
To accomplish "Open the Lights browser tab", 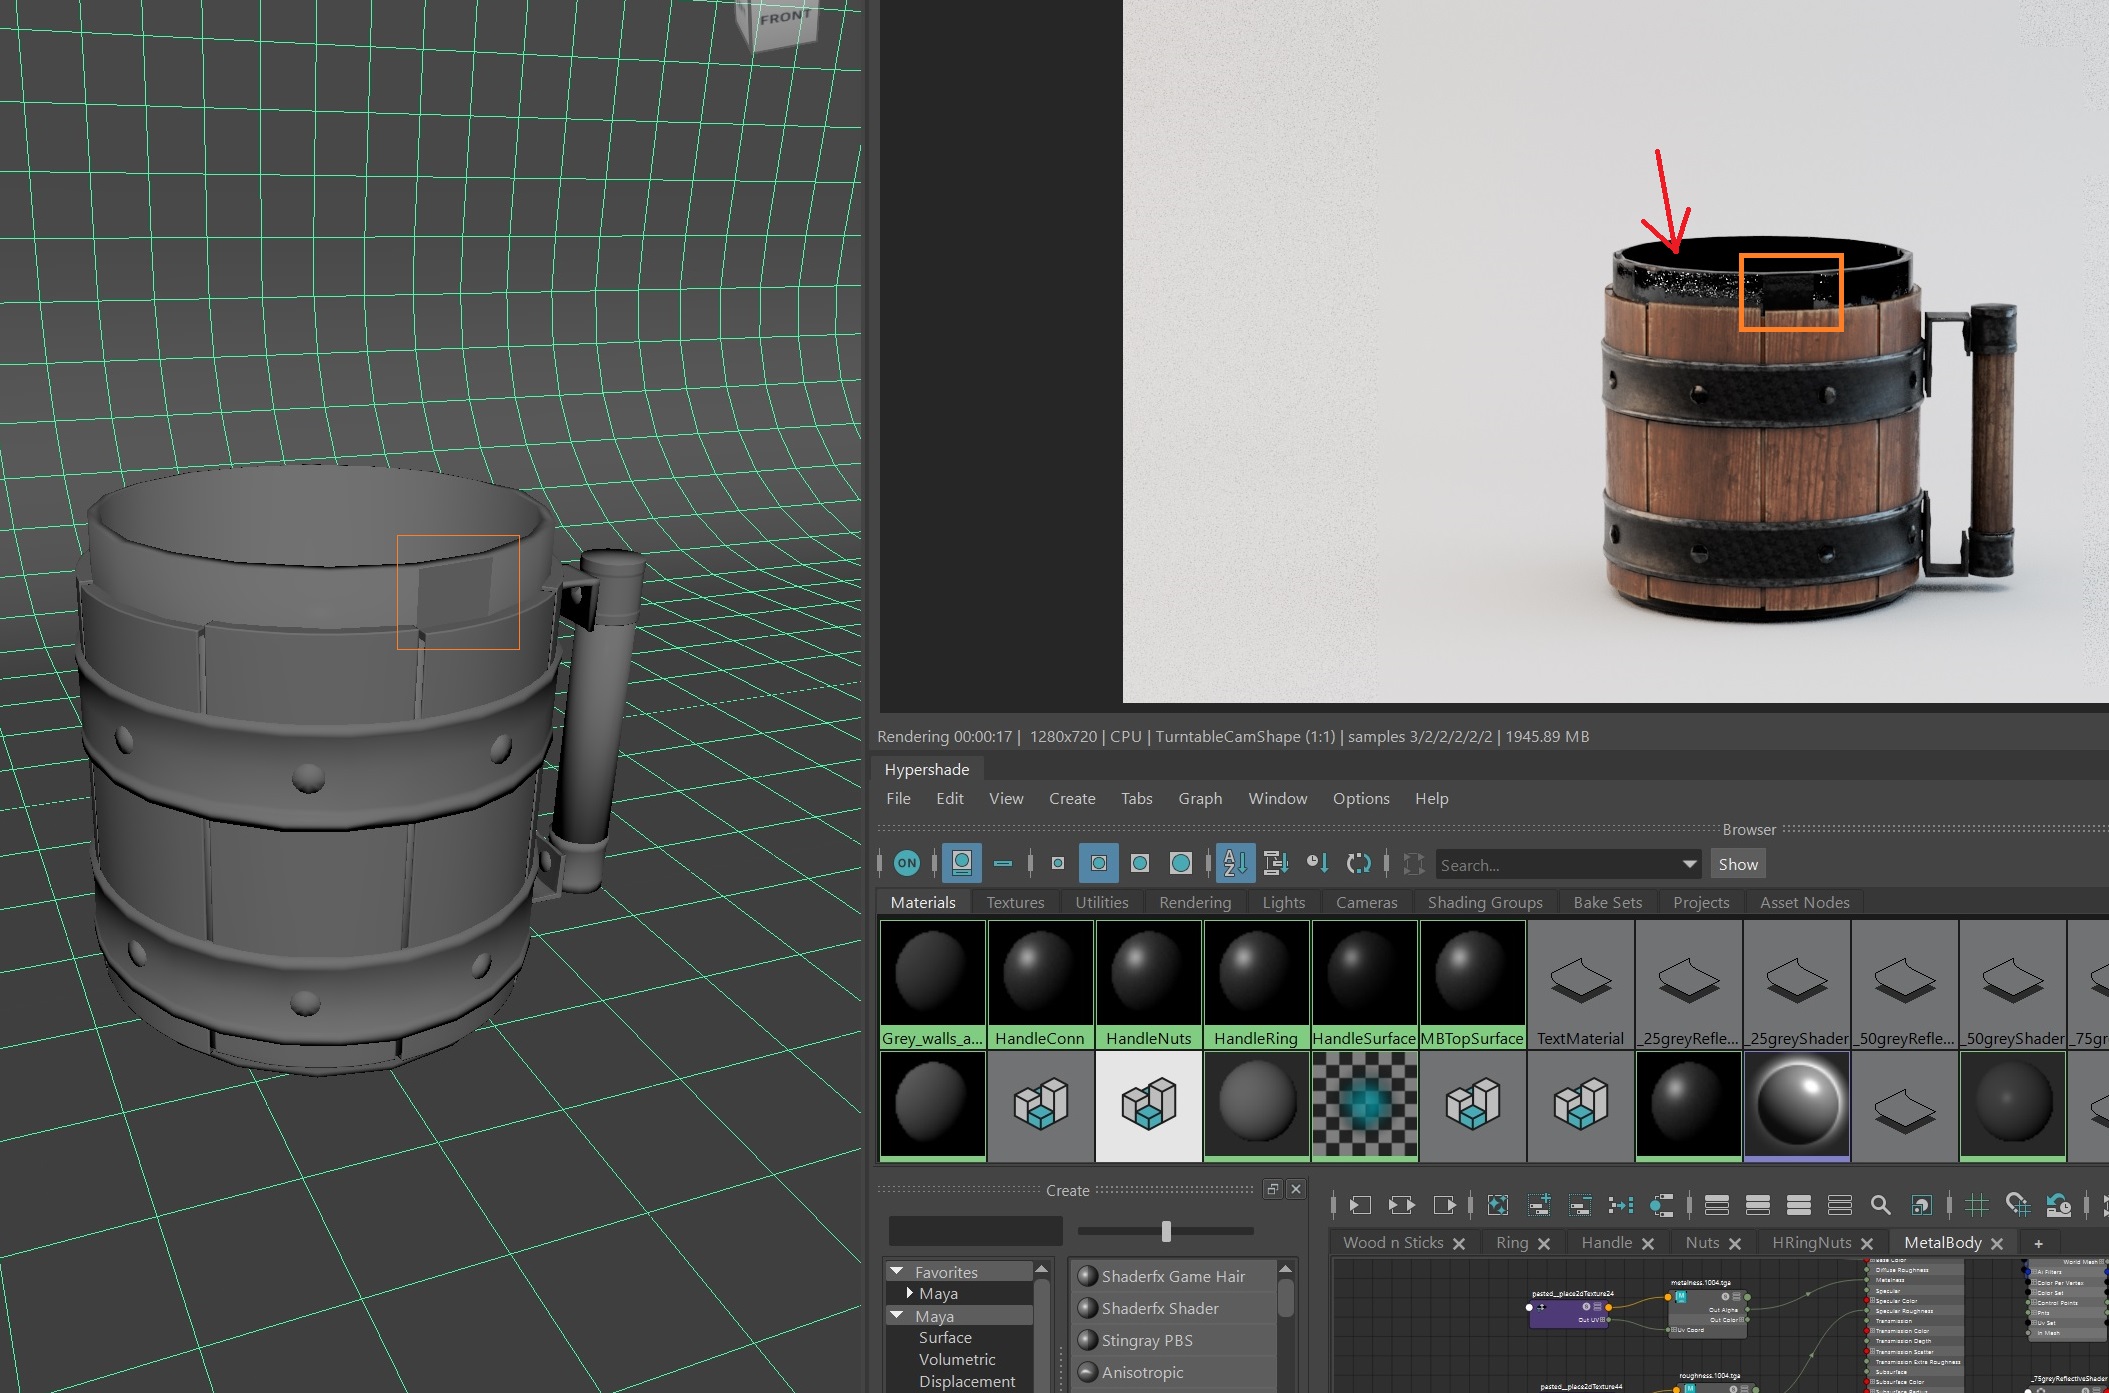I will pos(1283,902).
